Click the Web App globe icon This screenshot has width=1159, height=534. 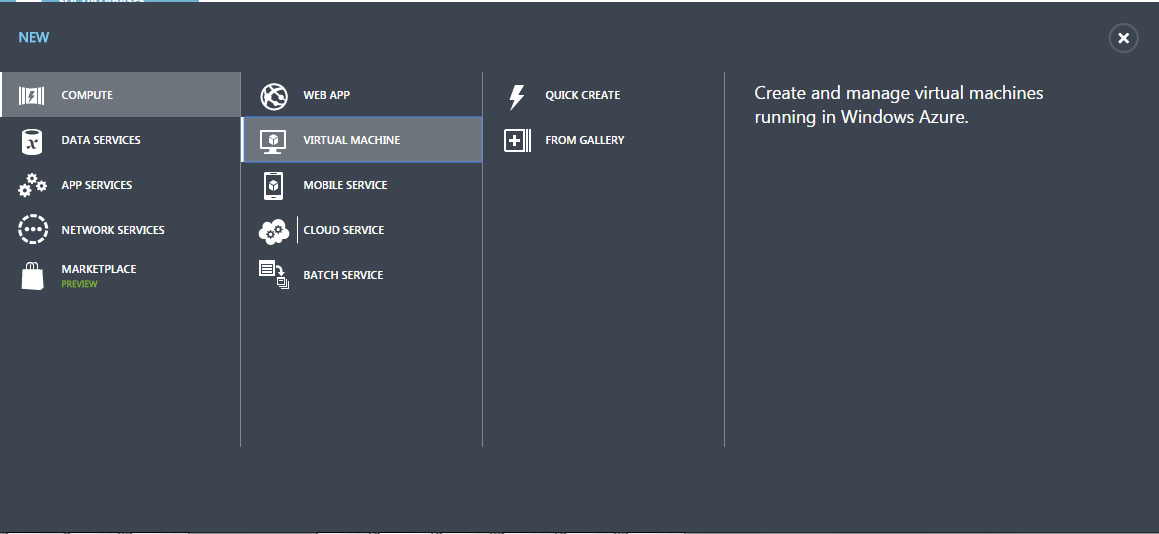click(x=273, y=96)
